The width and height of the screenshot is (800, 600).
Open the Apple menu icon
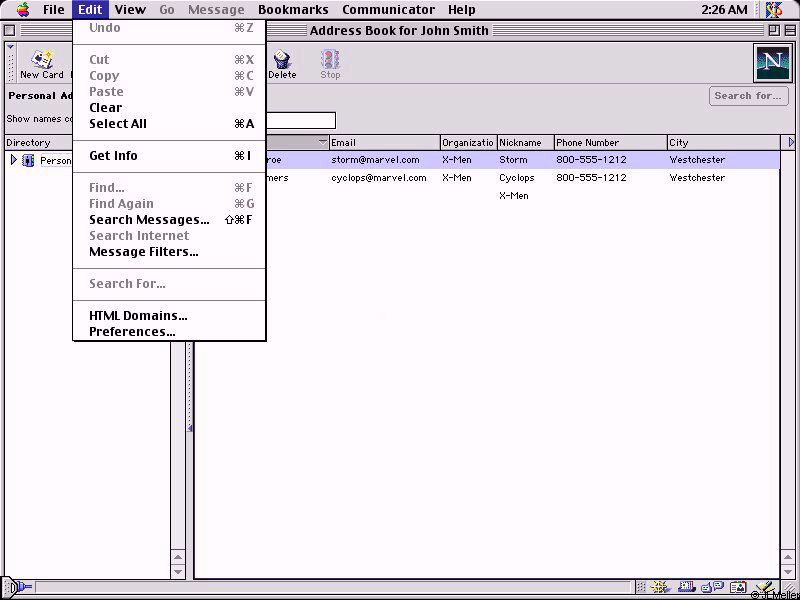coord(22,10)
